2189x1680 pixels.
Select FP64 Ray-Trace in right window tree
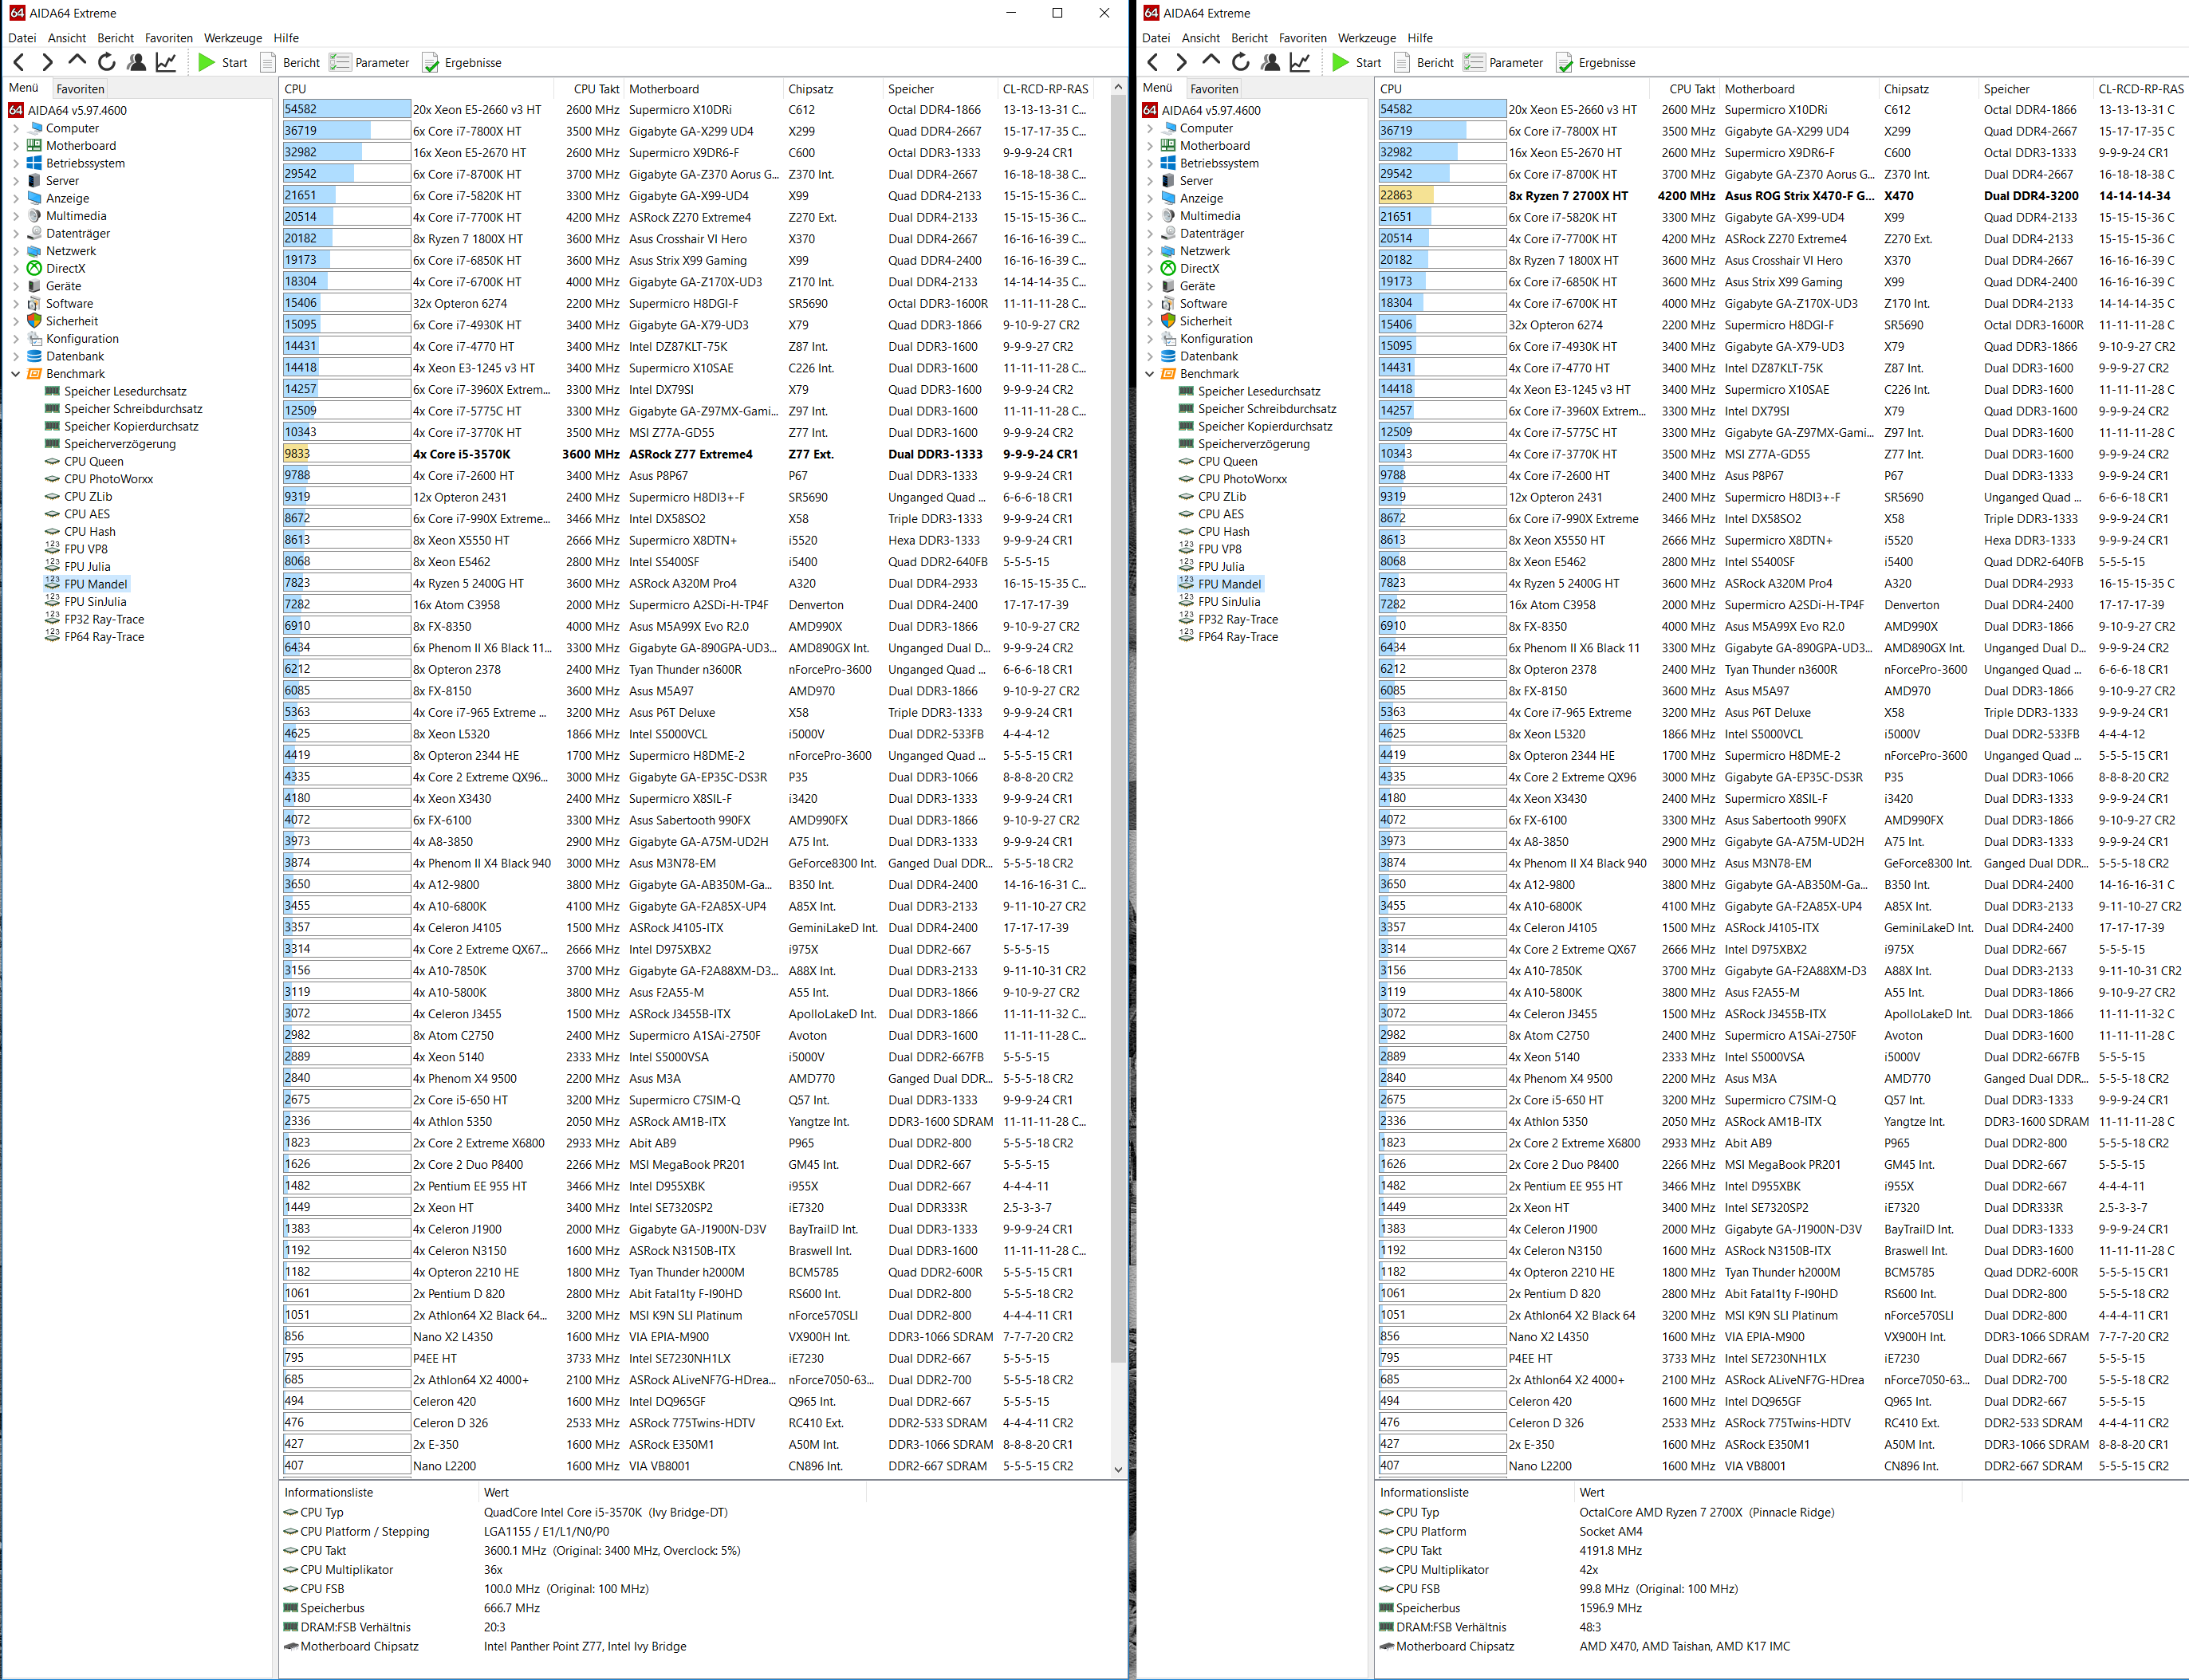click(1237, 637)
